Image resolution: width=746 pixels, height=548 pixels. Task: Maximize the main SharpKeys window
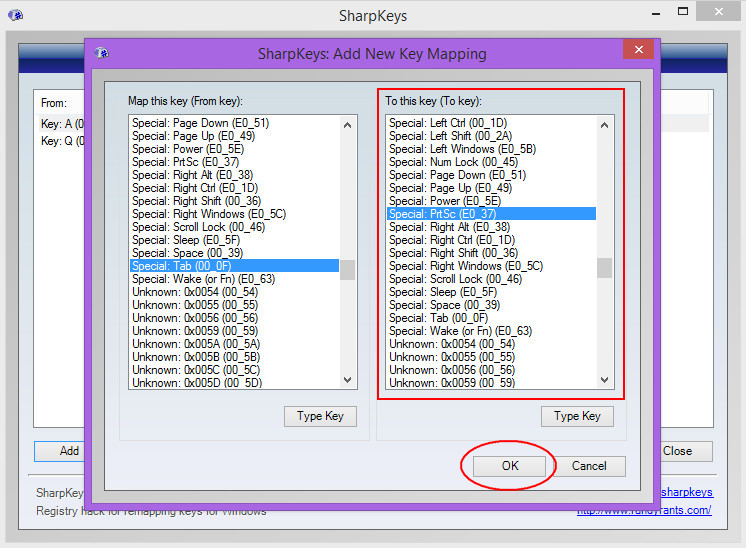click(683, 11)
